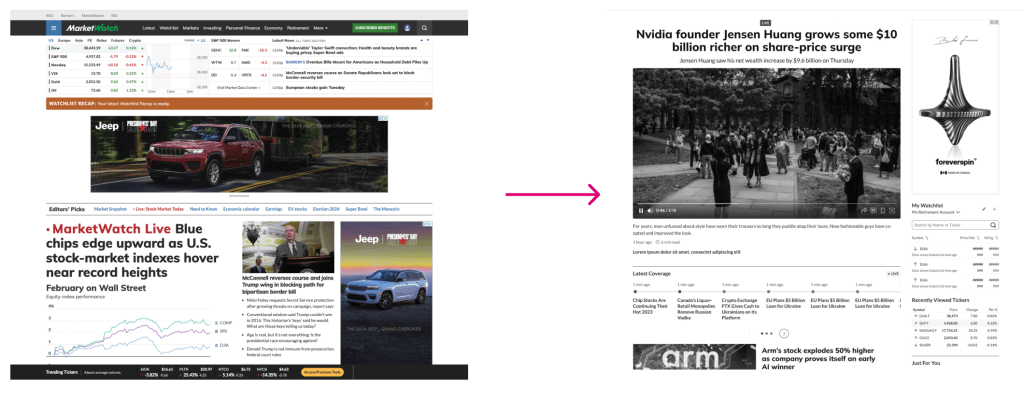Click the Subscriber Benefits button
The width and height of the screenshot is (1023, 401).
[x=374, y=28]
